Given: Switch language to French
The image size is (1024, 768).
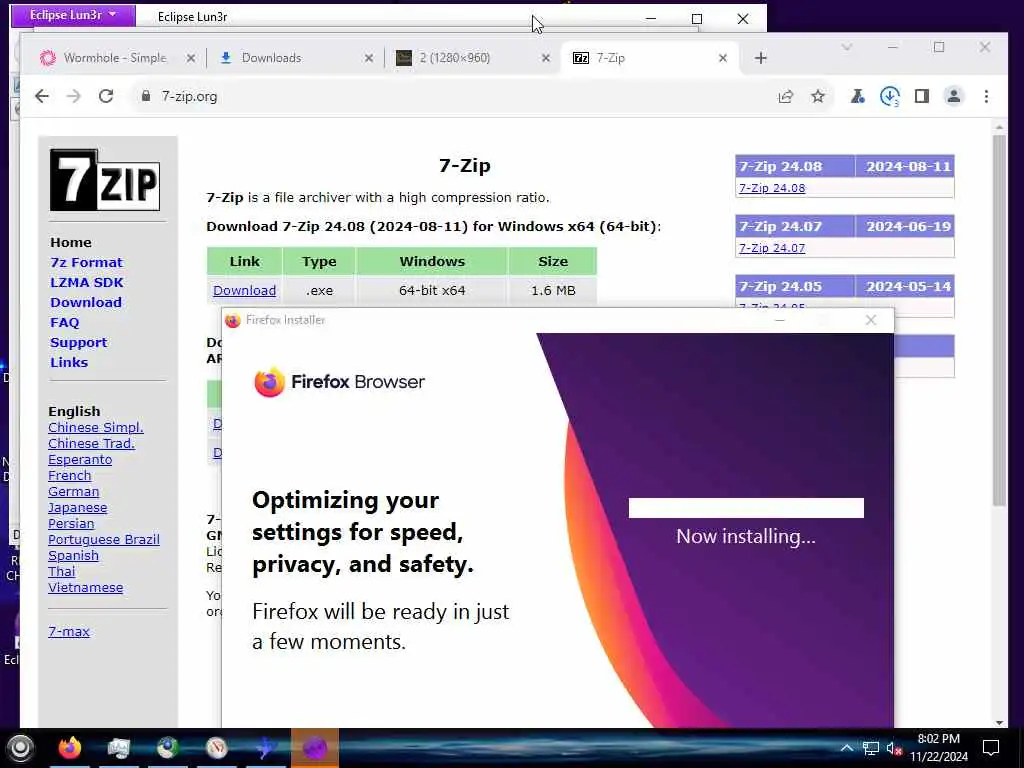Looking at the screenshot, I should tap(69, 475).
